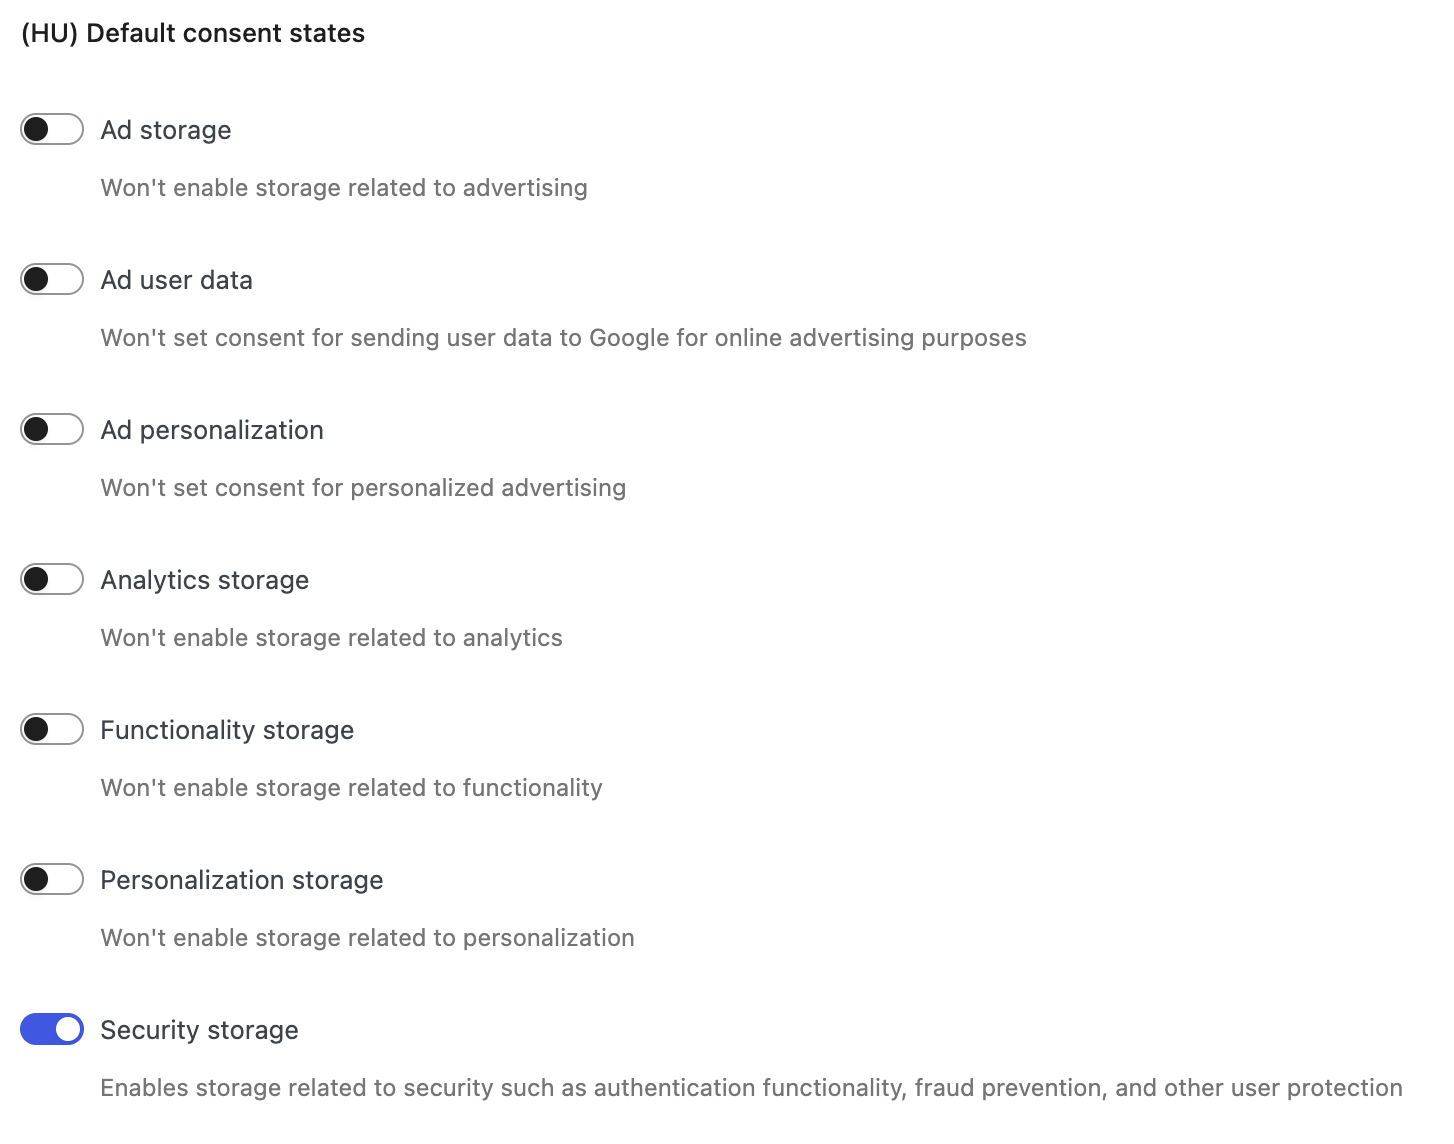Toggle the Ad personalization switch

point(52,429)
